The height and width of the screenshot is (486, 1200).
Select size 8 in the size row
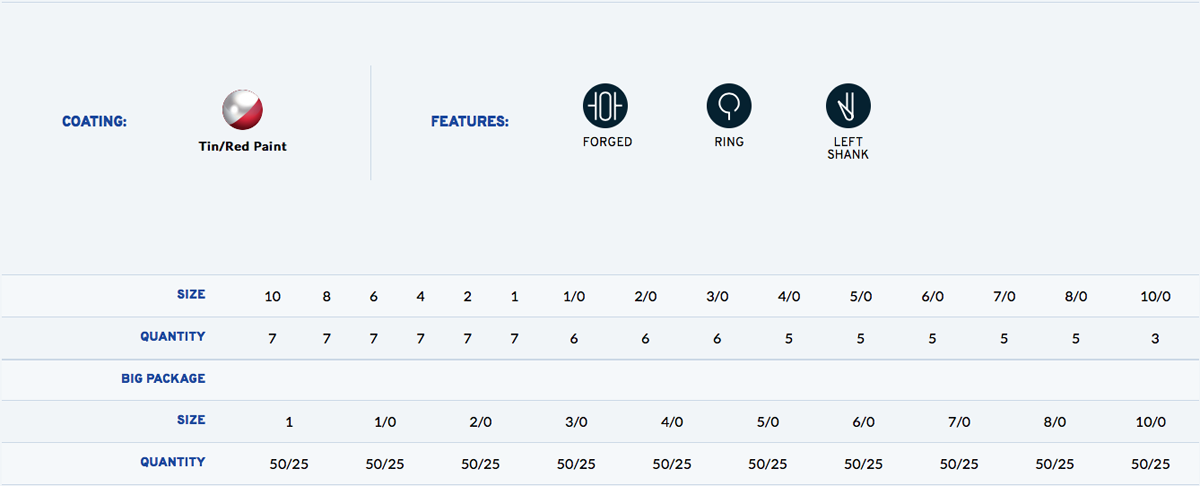click(326, 296)
